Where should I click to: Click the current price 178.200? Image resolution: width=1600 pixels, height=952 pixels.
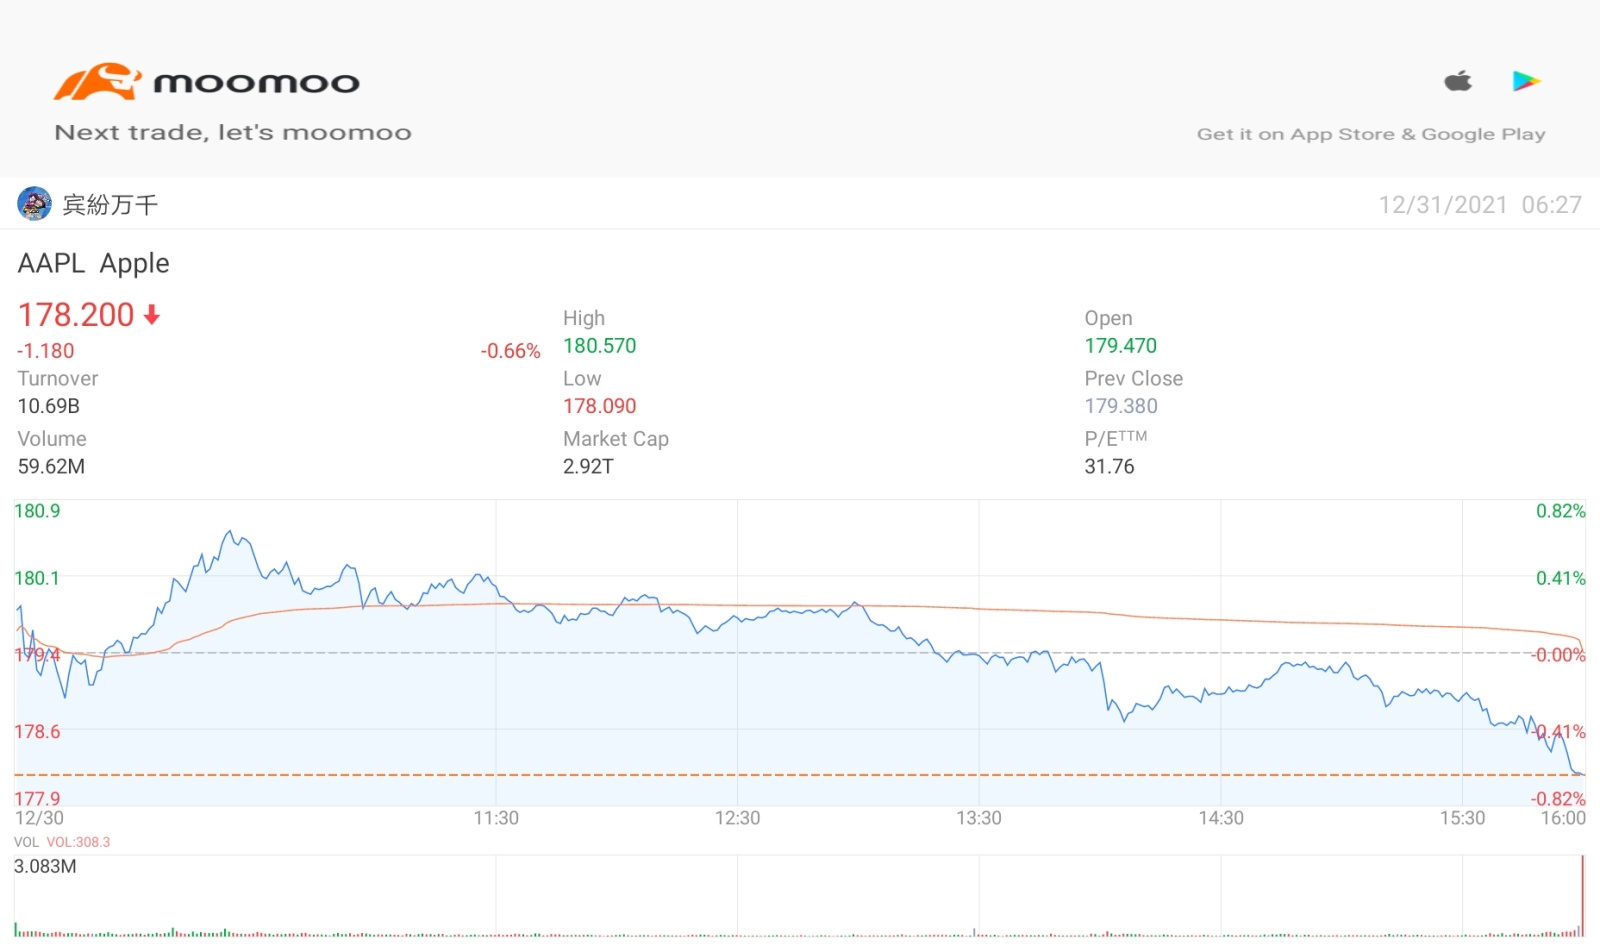76,315
